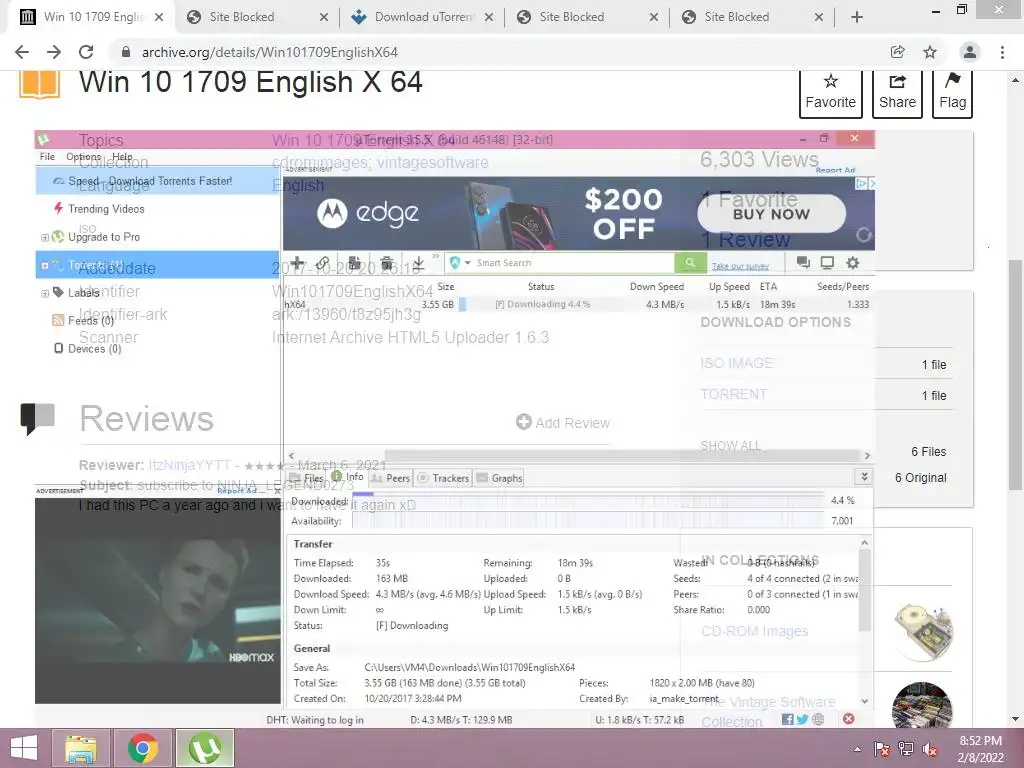Click the Action Center flag tray icon

tap(882, 749)
